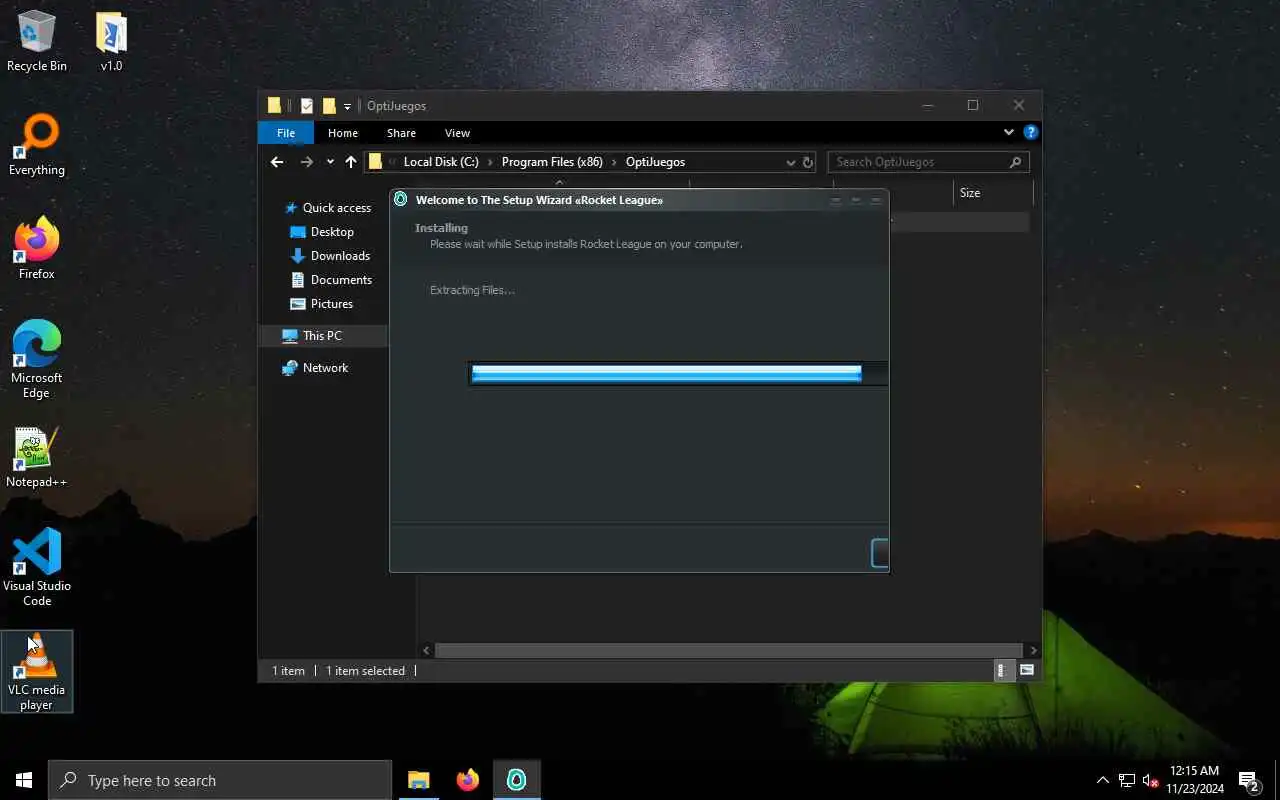Refresh the OptiJuegos folder view
This screenshot has width=1280, height=800.
pyautogui.click(x=808, y=162)
